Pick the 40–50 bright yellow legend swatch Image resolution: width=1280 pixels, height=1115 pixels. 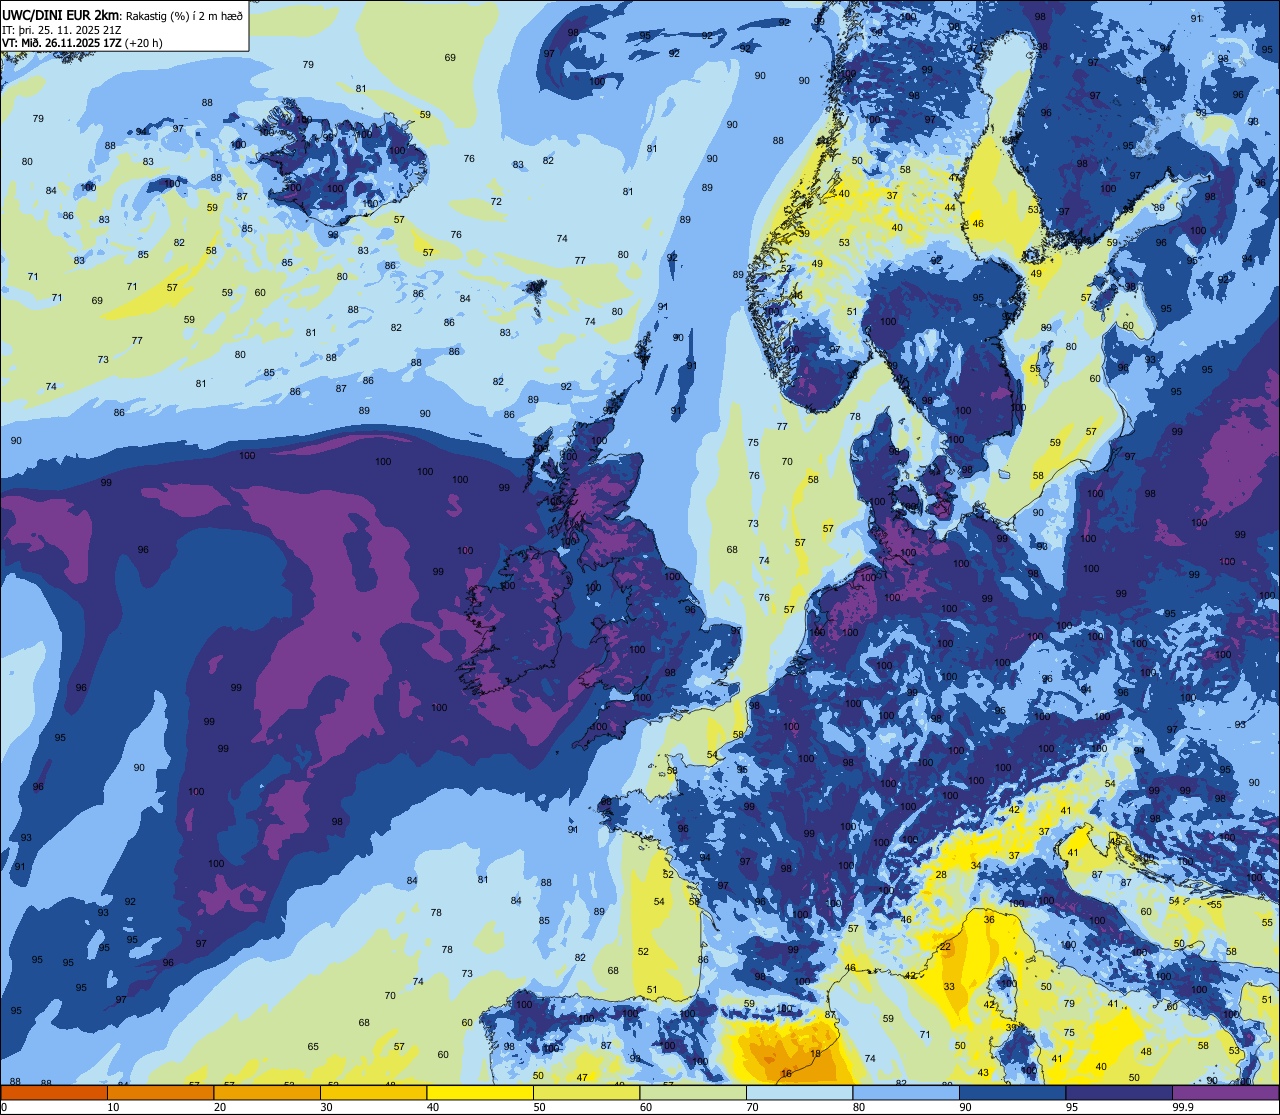480,1092
